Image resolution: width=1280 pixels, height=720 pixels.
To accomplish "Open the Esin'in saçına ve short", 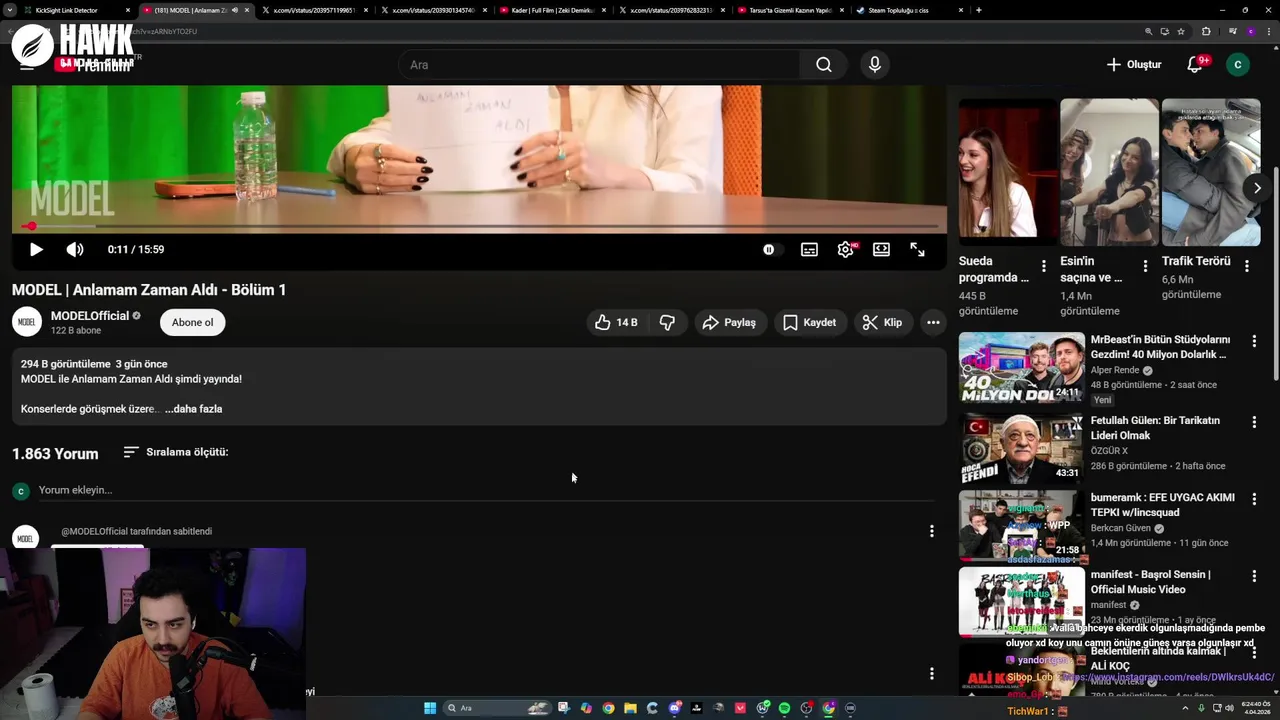I will pyautogui.click(x=1109, y=172).
